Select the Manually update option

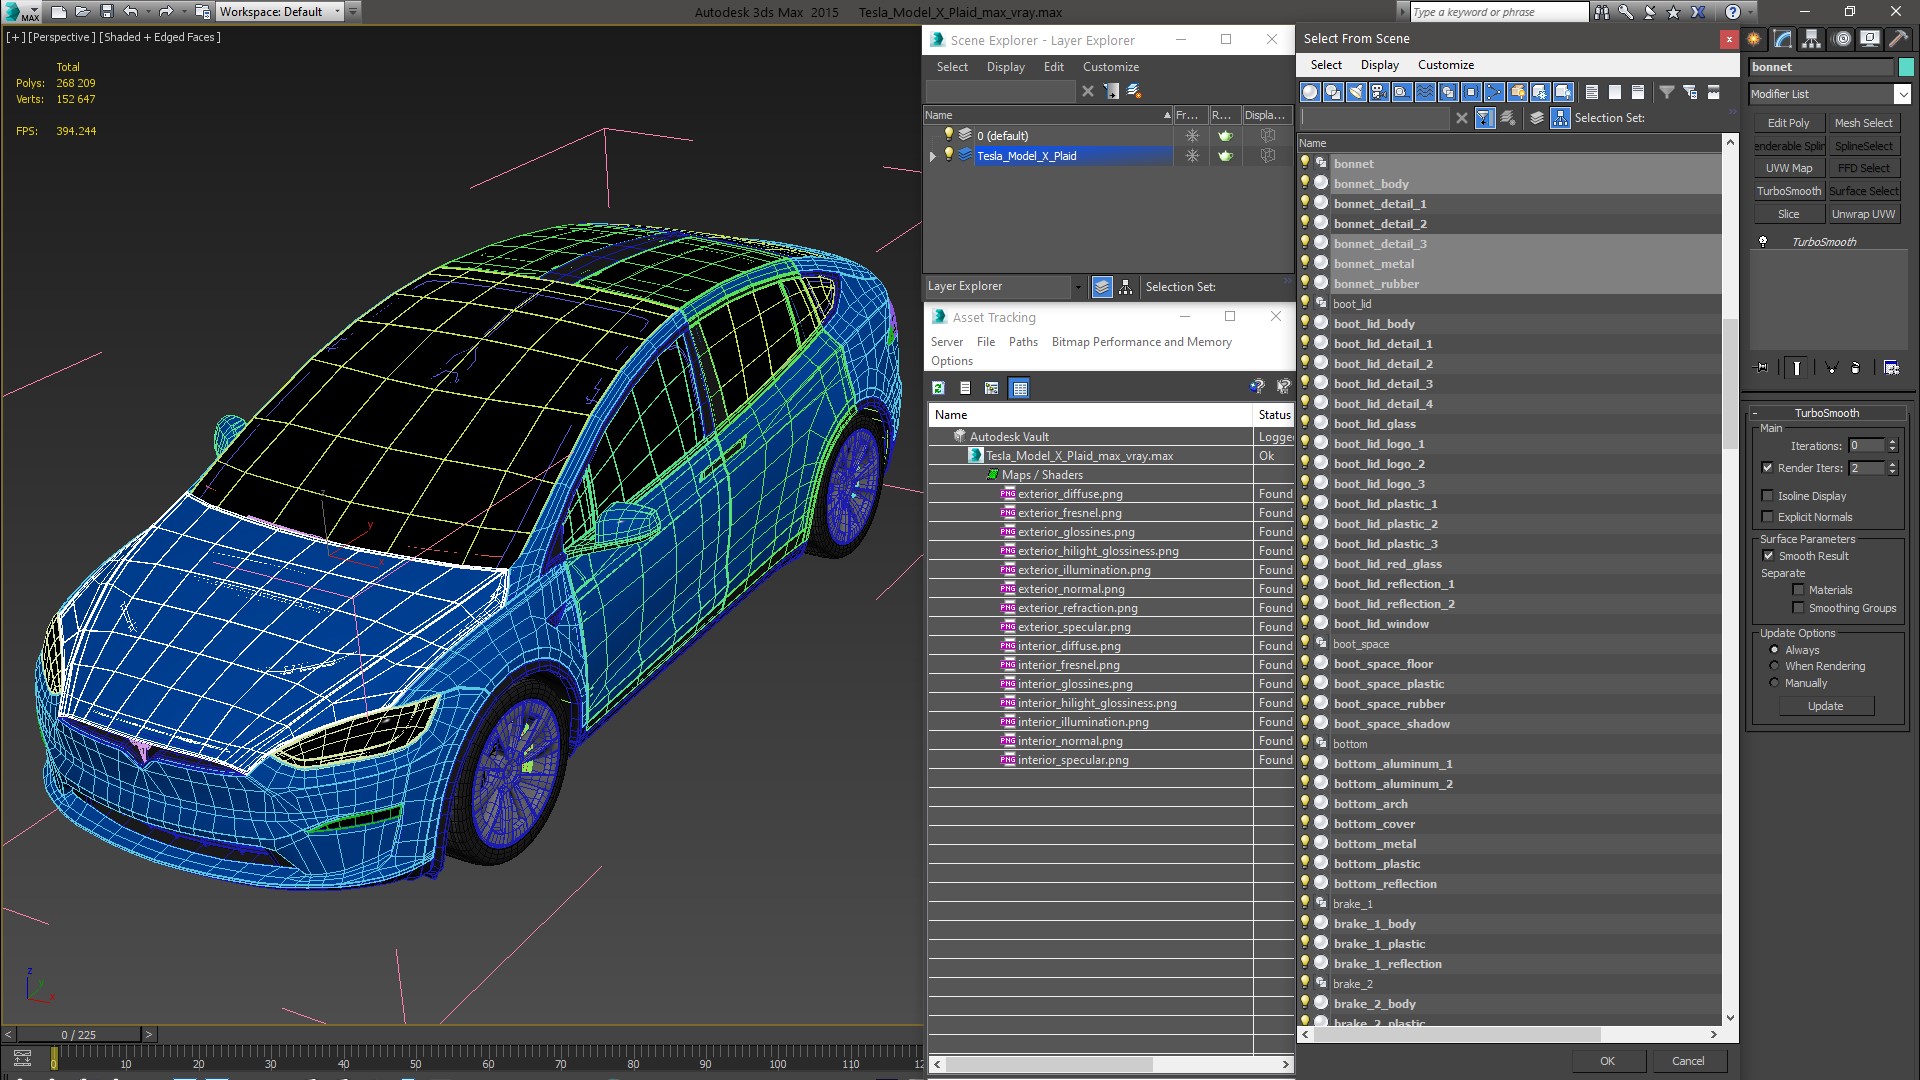click(1775, 683)
